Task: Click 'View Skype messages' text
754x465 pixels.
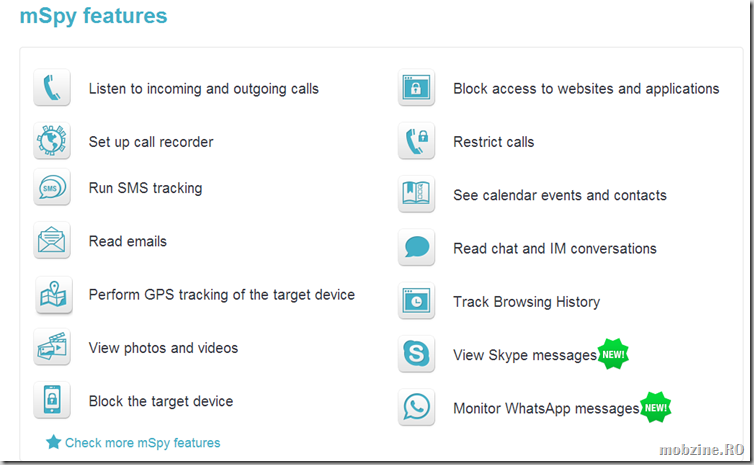Action: pos(525,355)
